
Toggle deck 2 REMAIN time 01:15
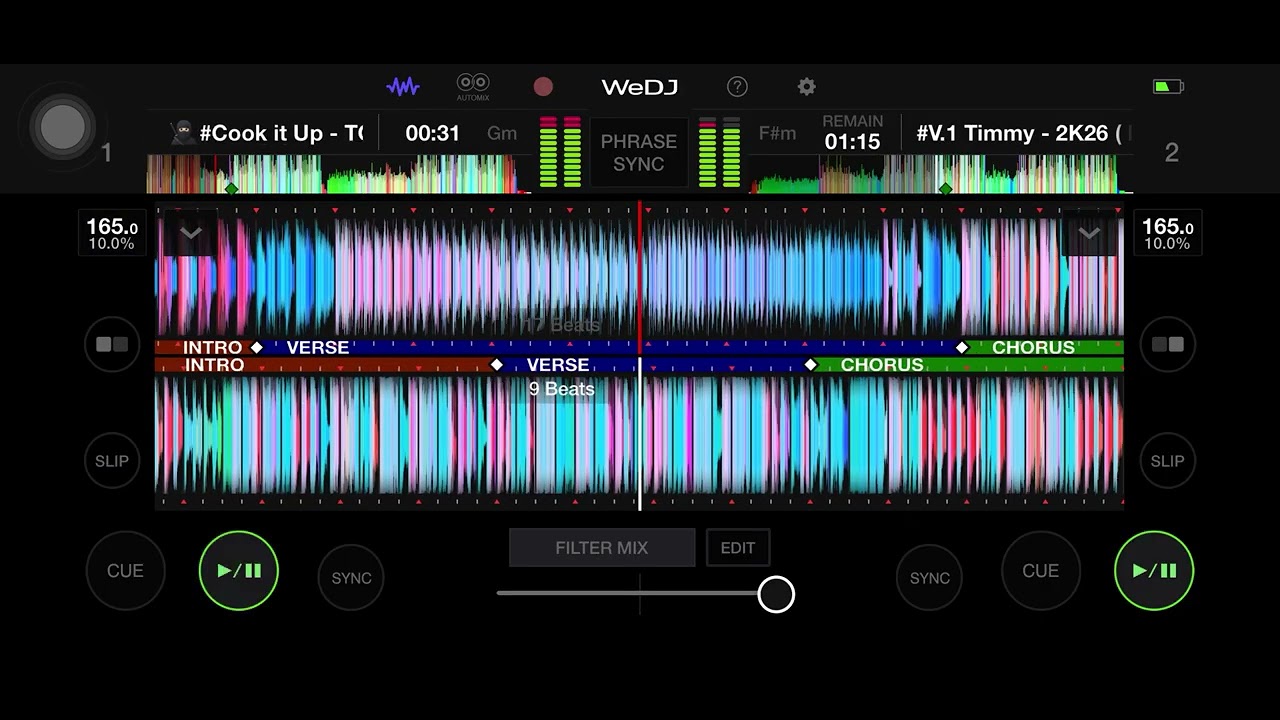tap(852, 133)
